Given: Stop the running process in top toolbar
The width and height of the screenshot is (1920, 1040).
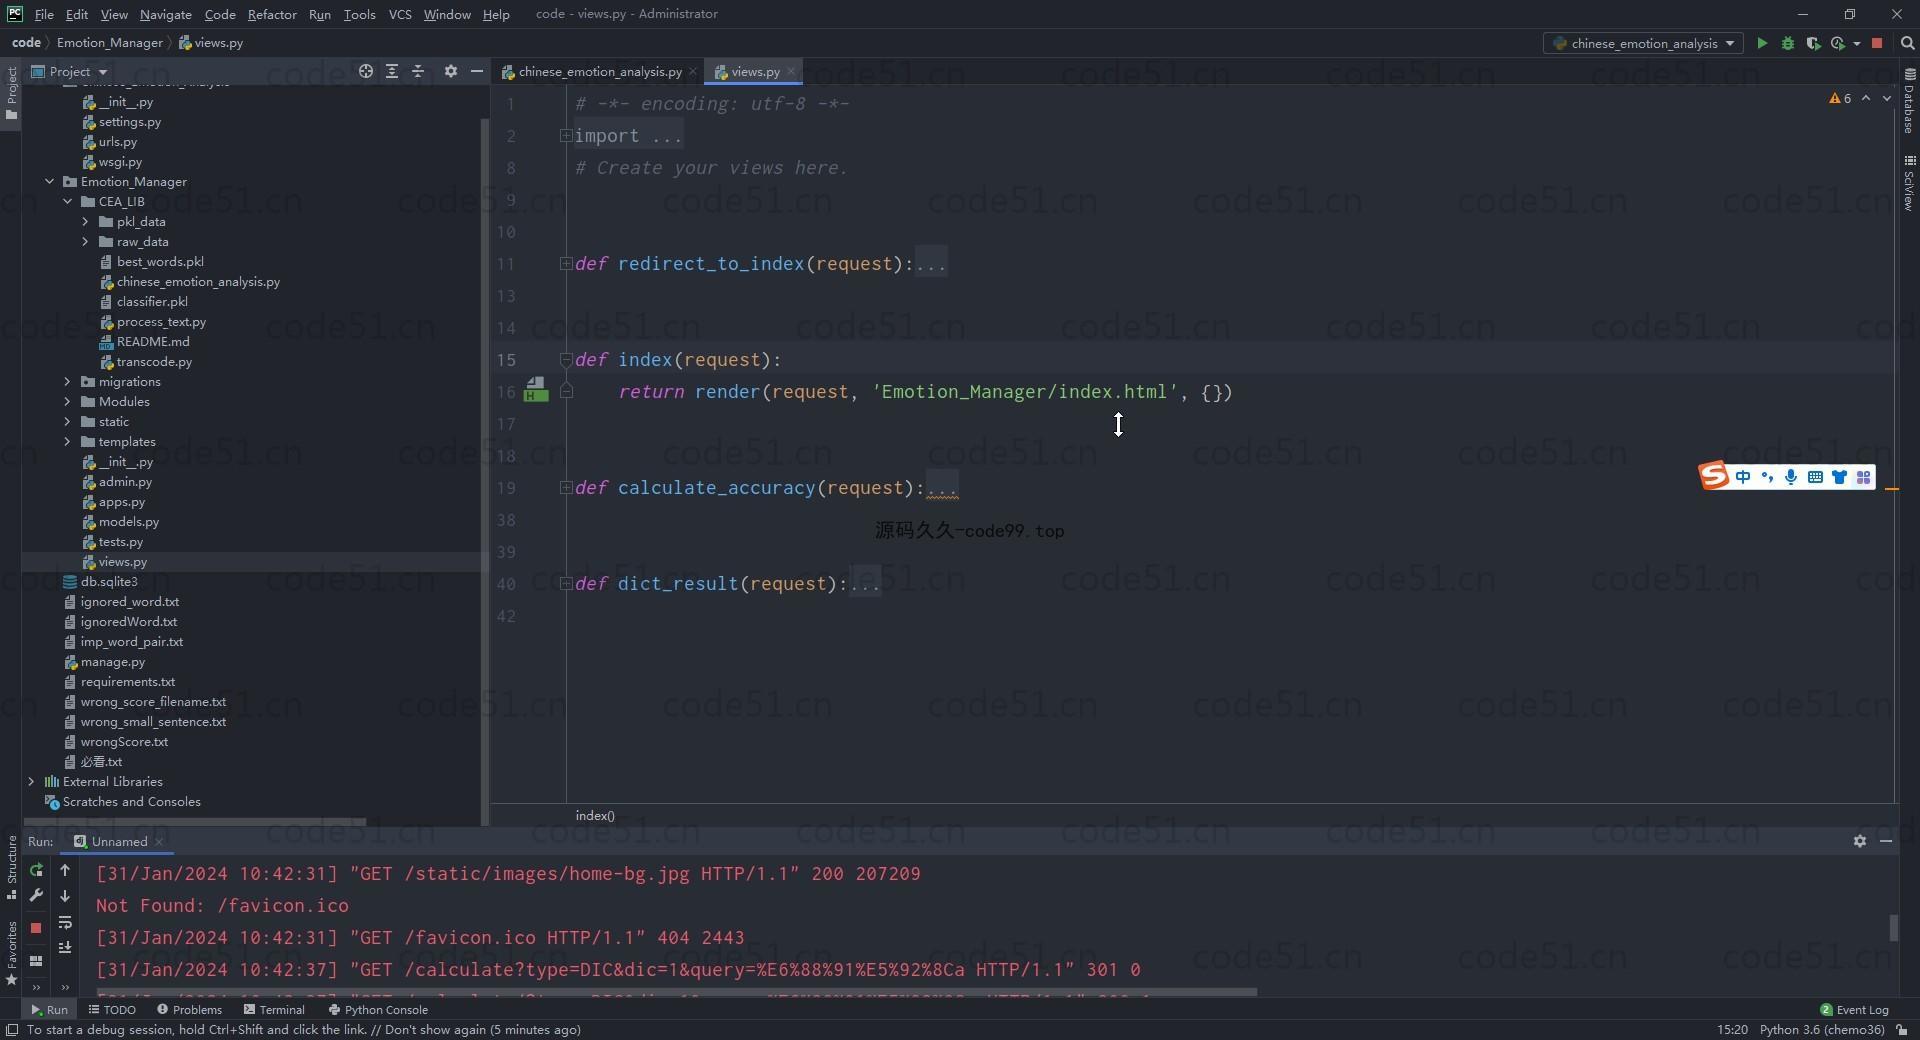Looking at the screenshot, I should click(x=1877, y=43).
